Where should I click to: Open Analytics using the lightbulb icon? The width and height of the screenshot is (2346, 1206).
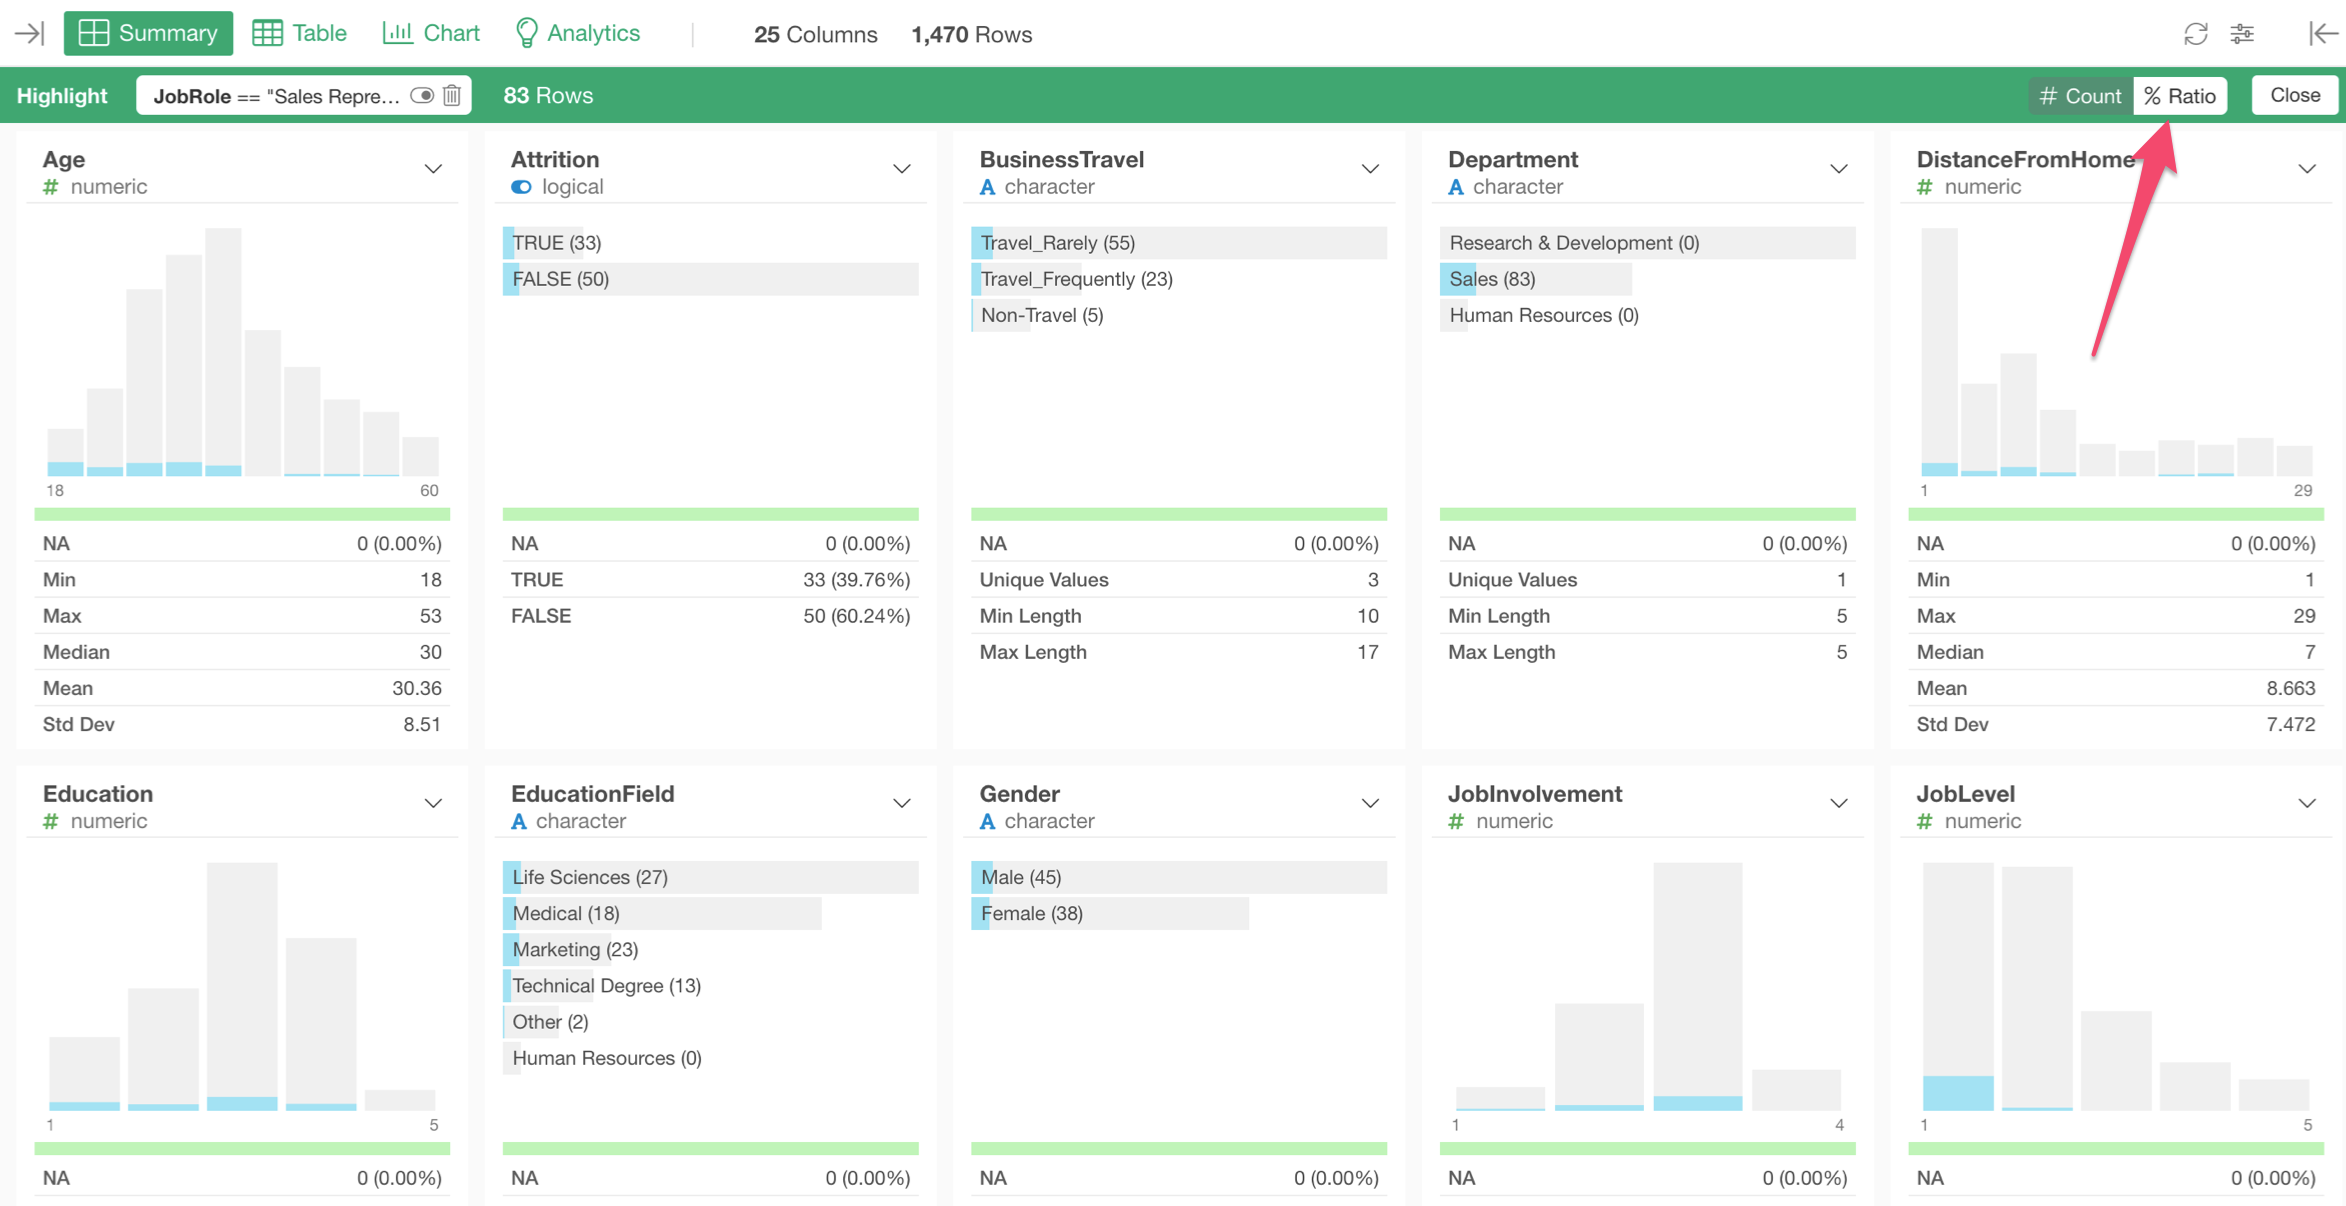pyautogui.click(x=529, y=32)
